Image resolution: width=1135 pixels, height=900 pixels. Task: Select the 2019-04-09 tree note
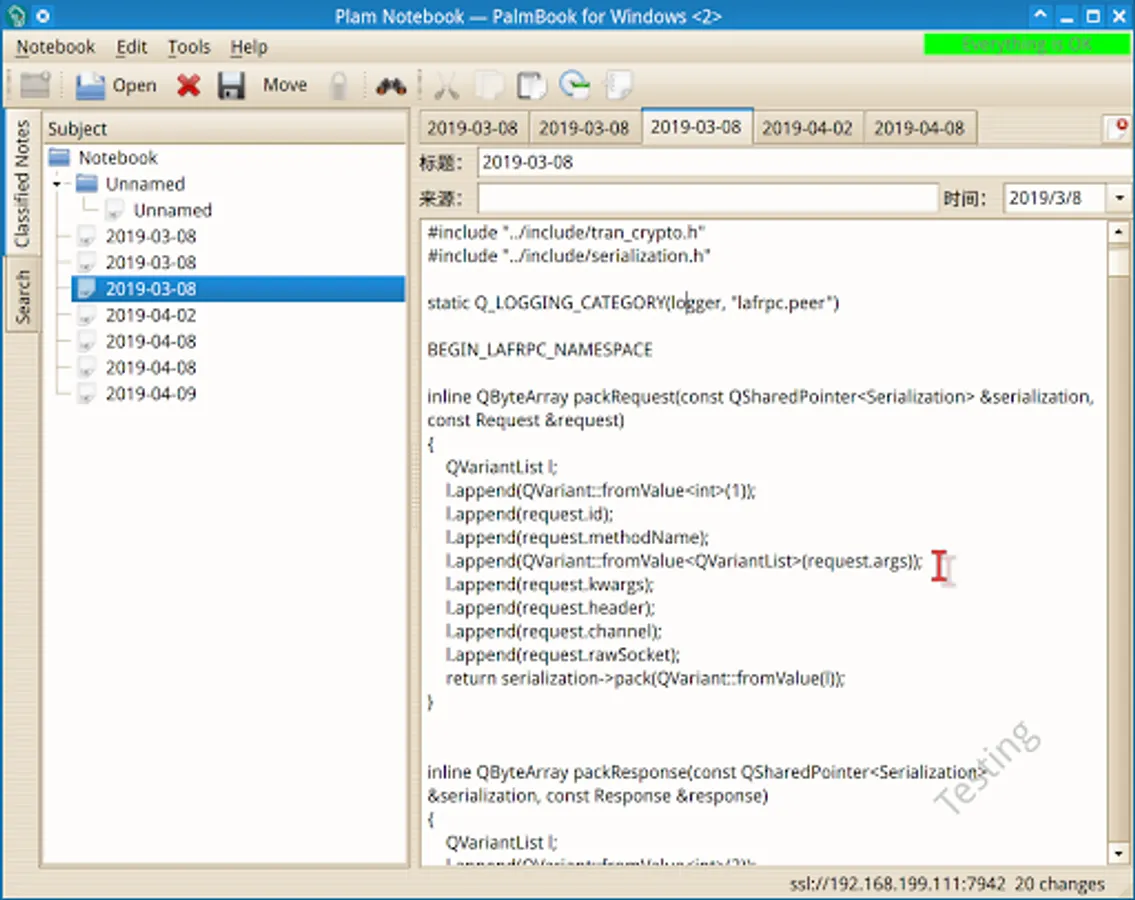pos(151,393)
